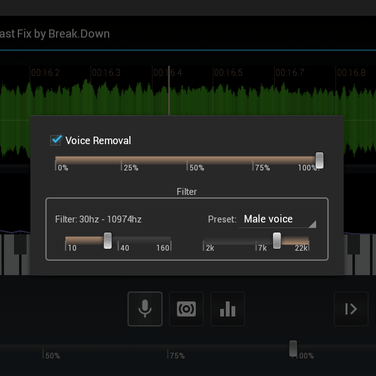Tap the surround sound effect icon
Viewport: 376px width, 376px height.
coord(186,309)
